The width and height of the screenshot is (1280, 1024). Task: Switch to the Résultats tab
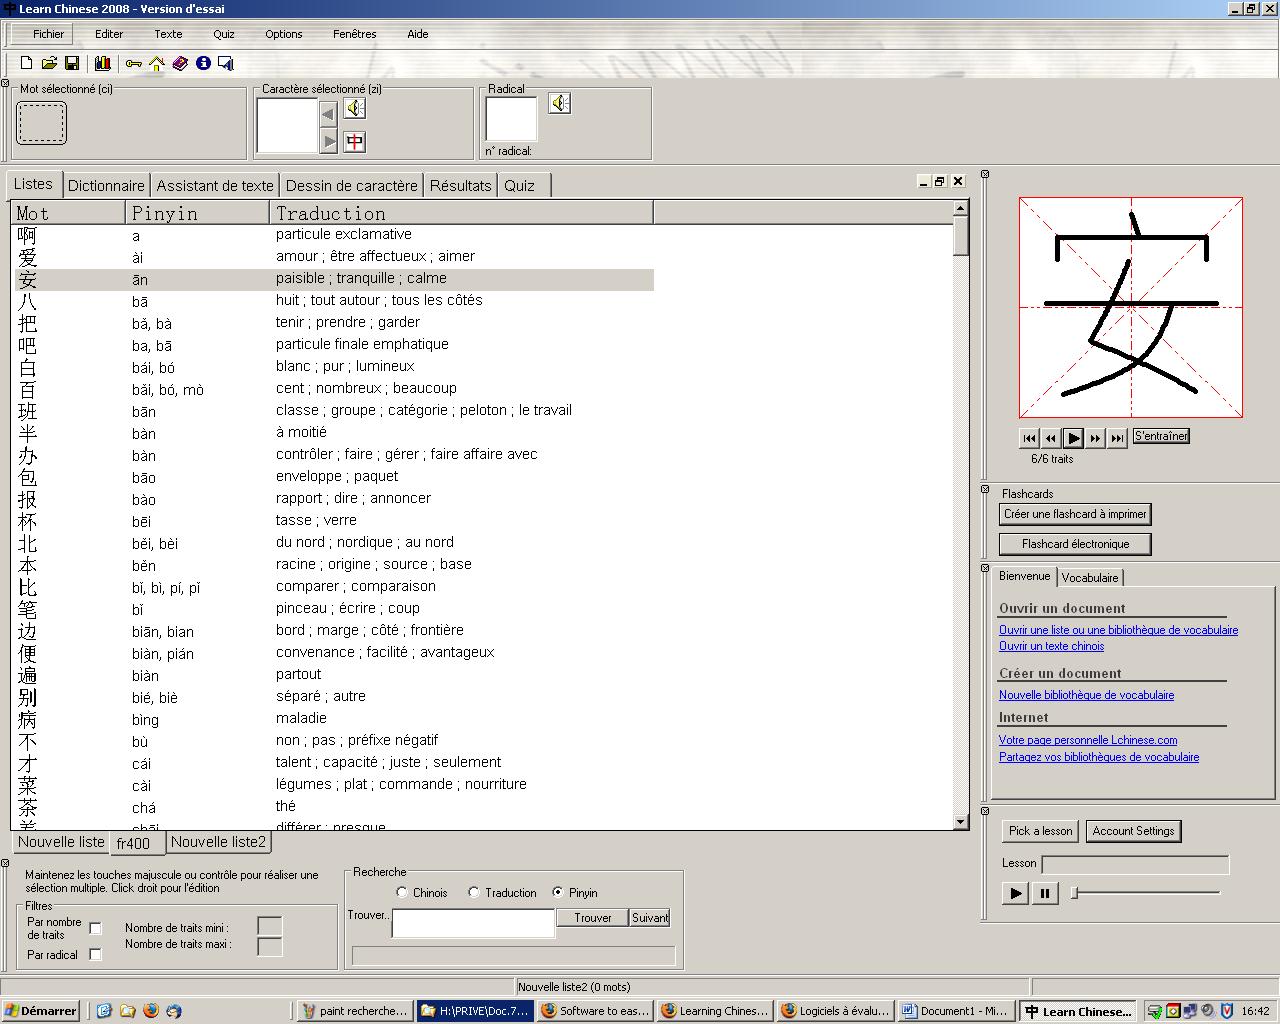tap(461, 185)
